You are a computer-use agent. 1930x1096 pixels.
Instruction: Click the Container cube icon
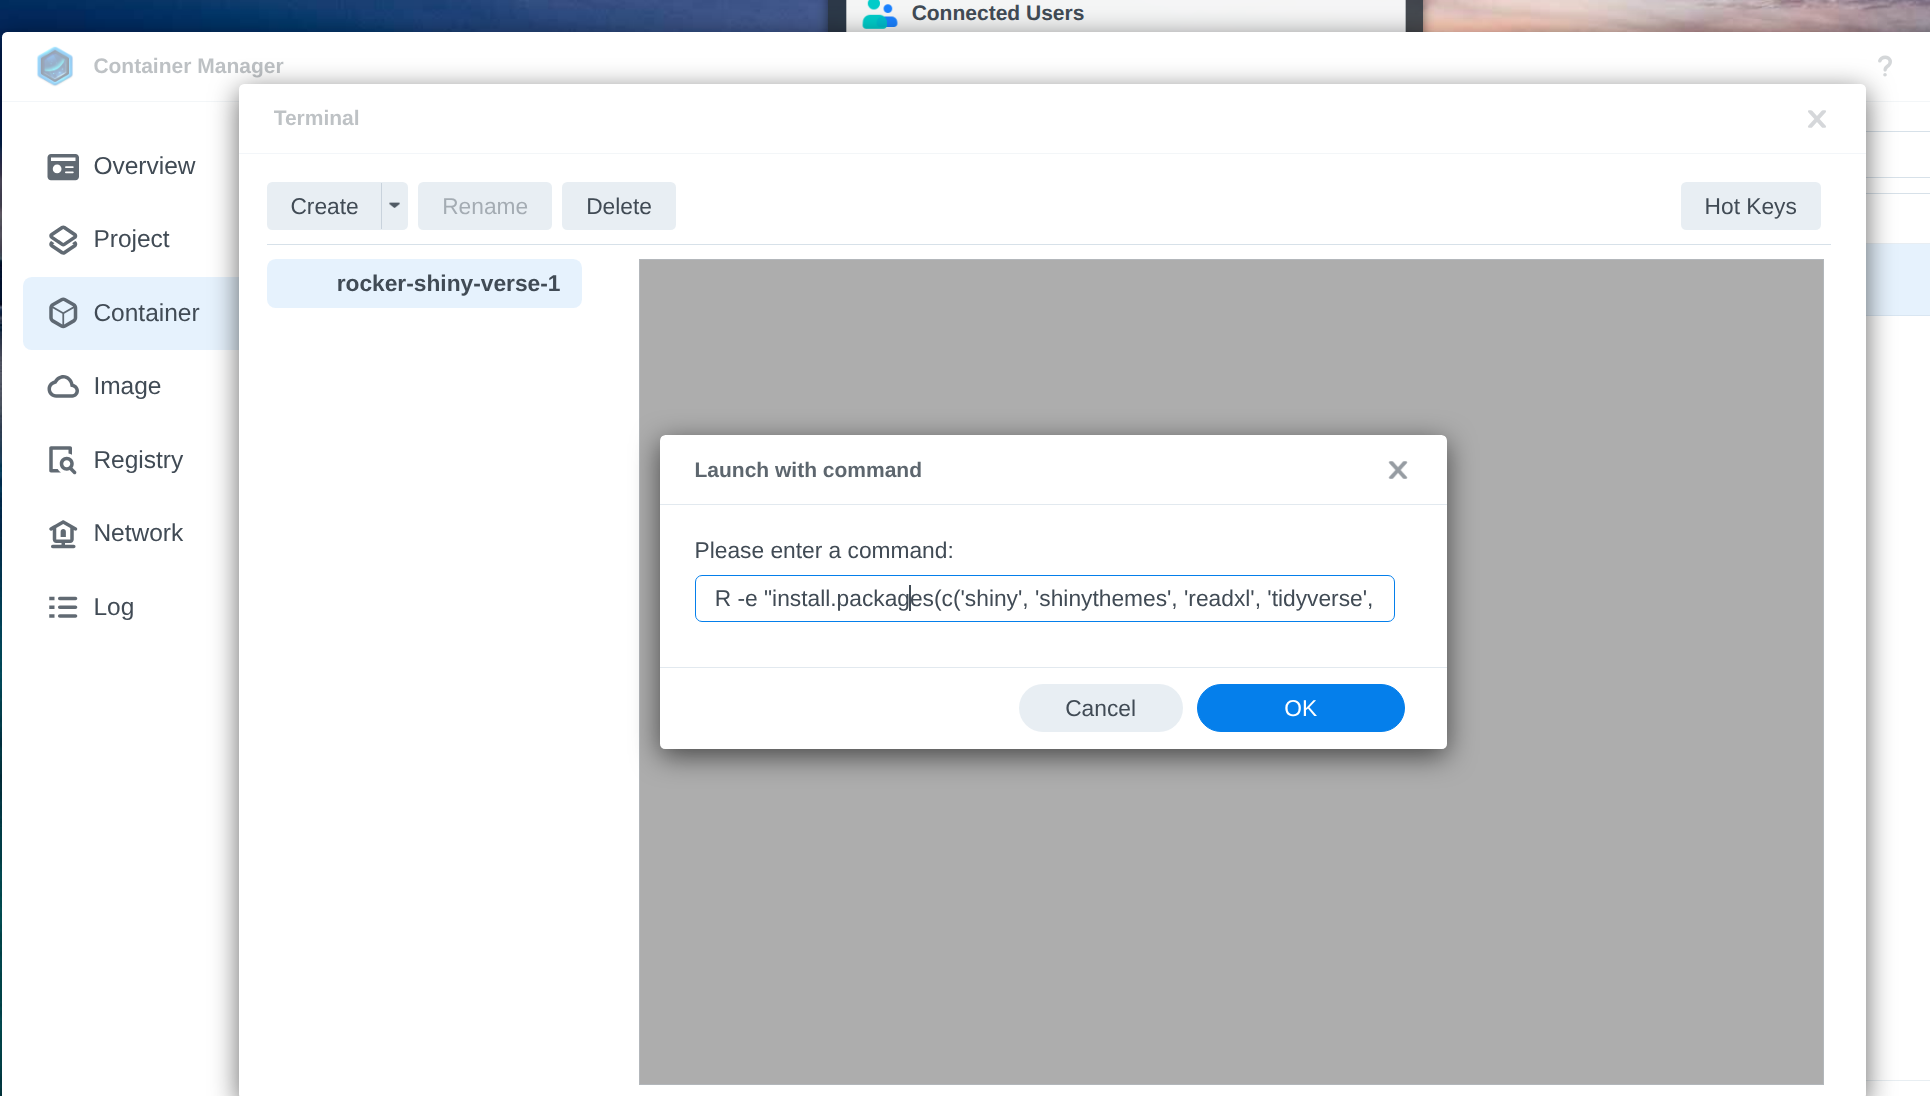click(x=63, y=313)
